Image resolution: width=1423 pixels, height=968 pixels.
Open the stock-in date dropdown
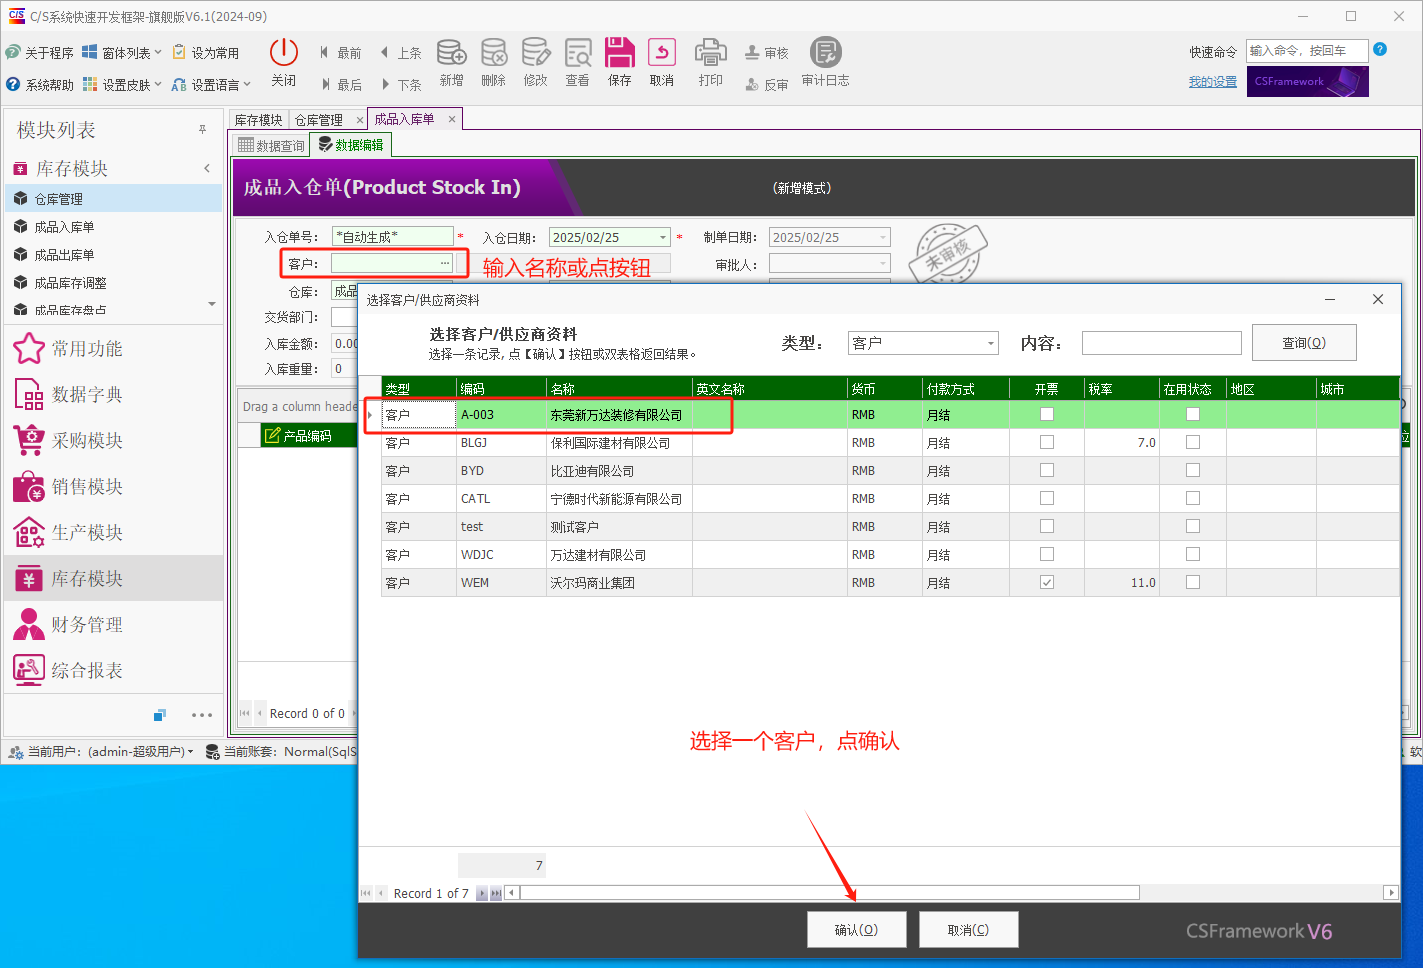[662, 237]
